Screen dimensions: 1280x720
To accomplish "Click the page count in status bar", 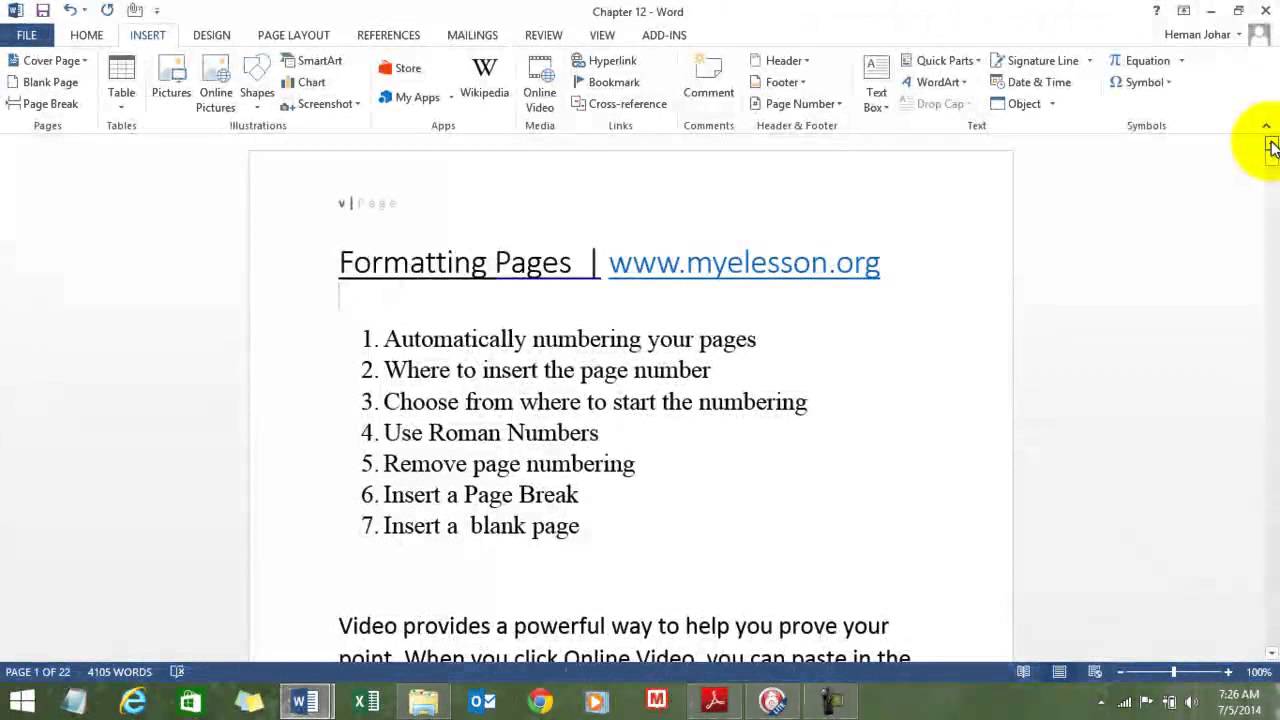I will (x=38, y=672).
